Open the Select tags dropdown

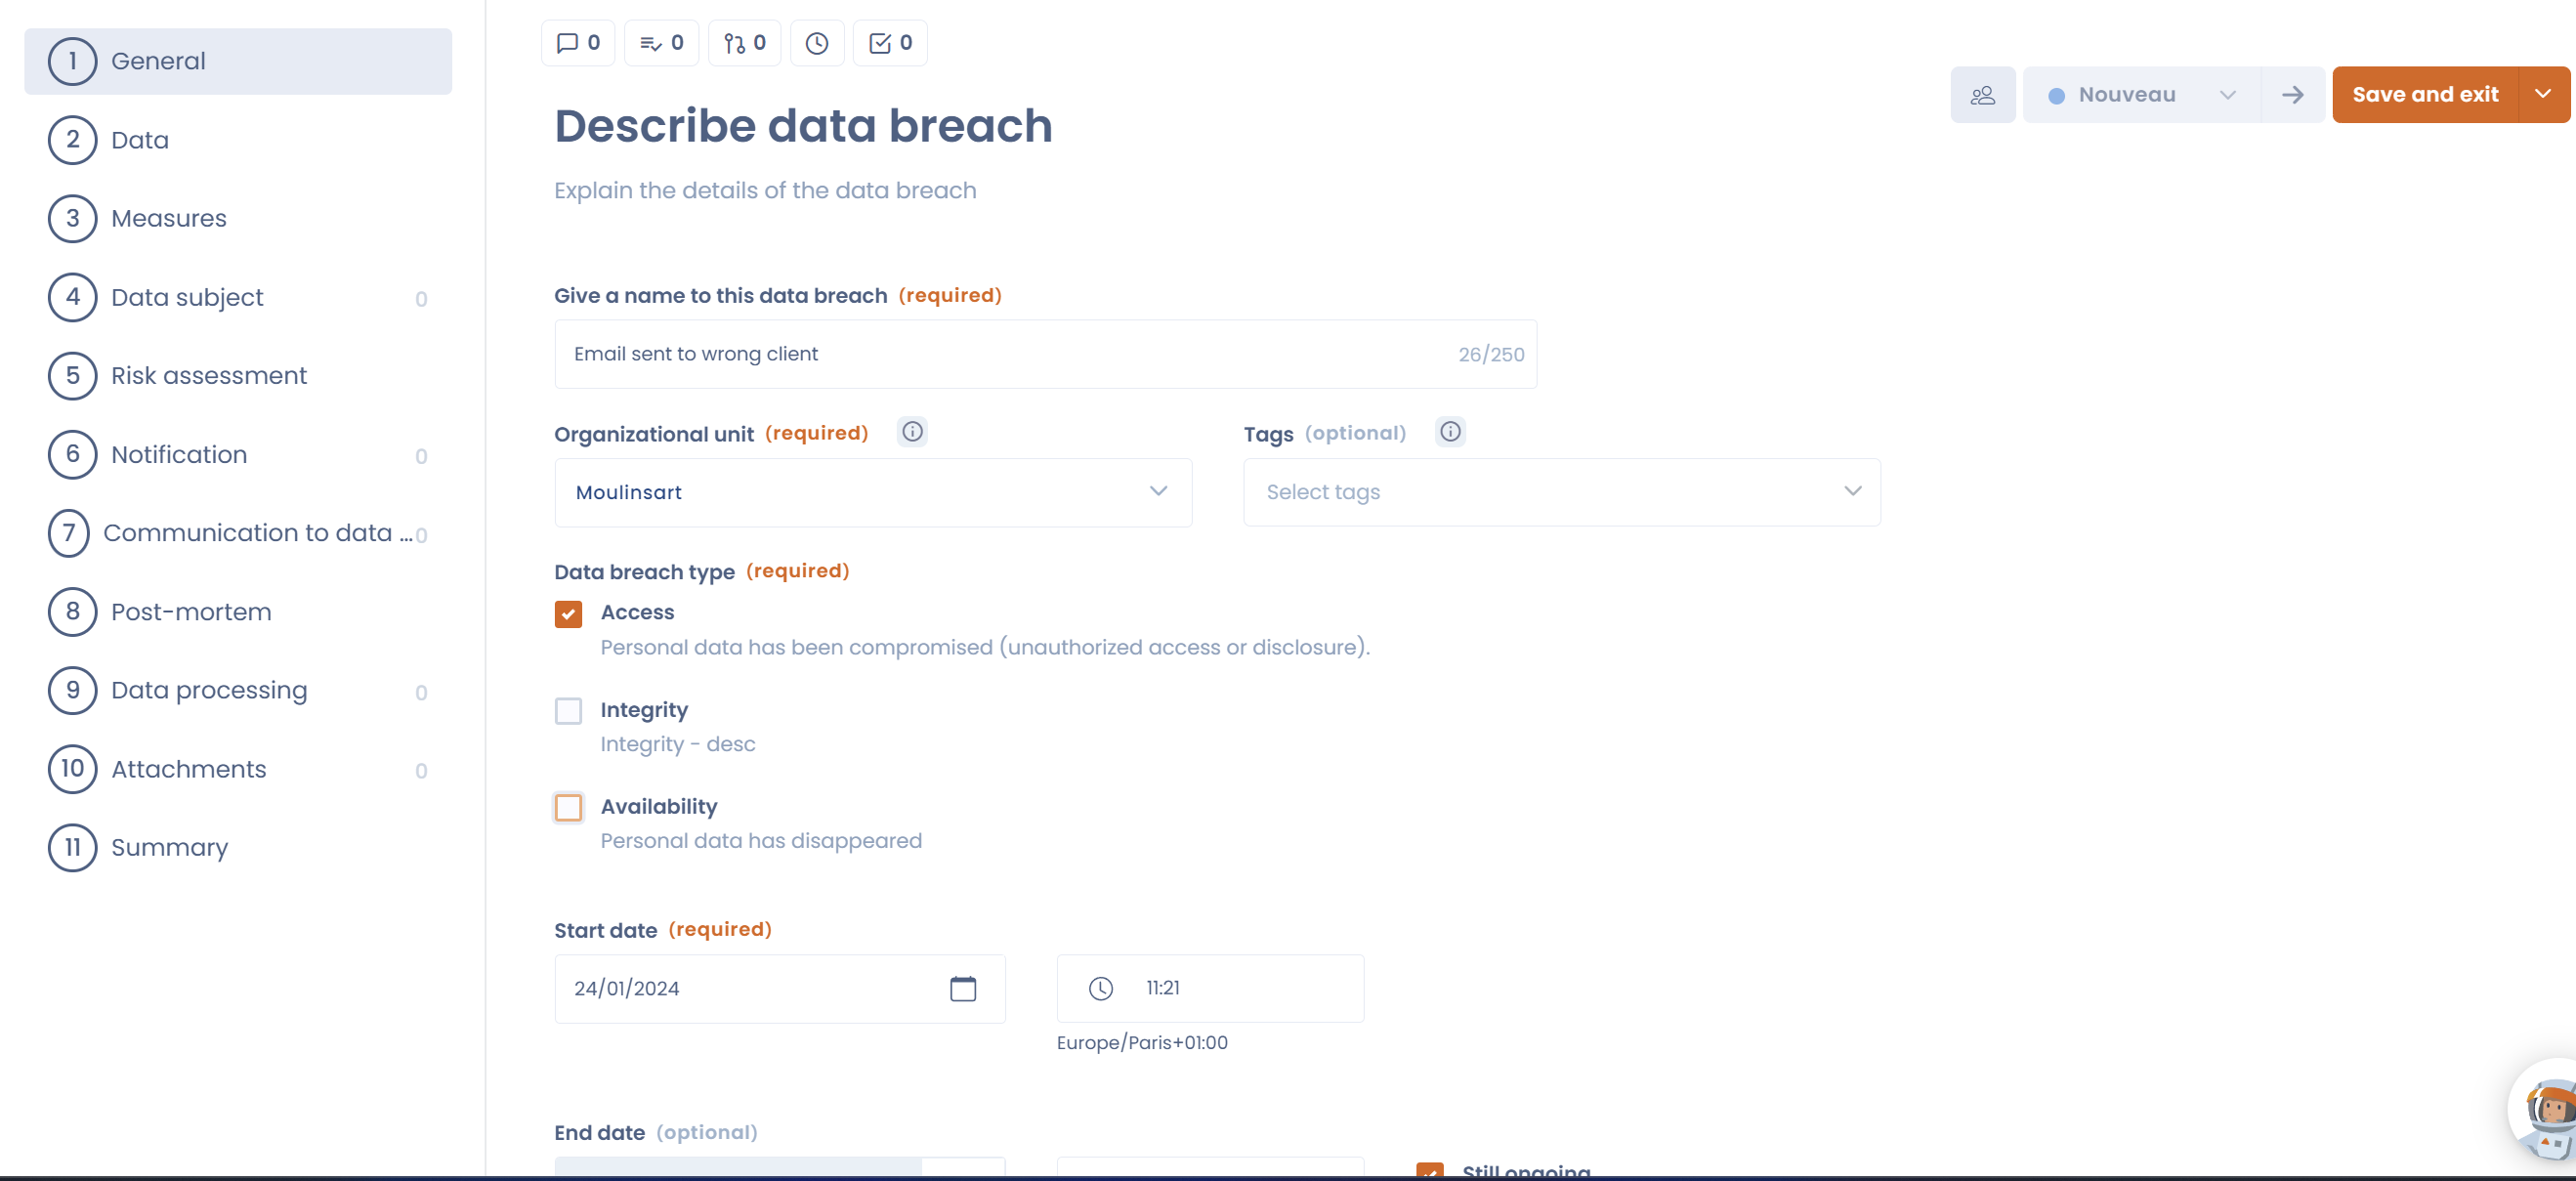(x=1561, y=491)
